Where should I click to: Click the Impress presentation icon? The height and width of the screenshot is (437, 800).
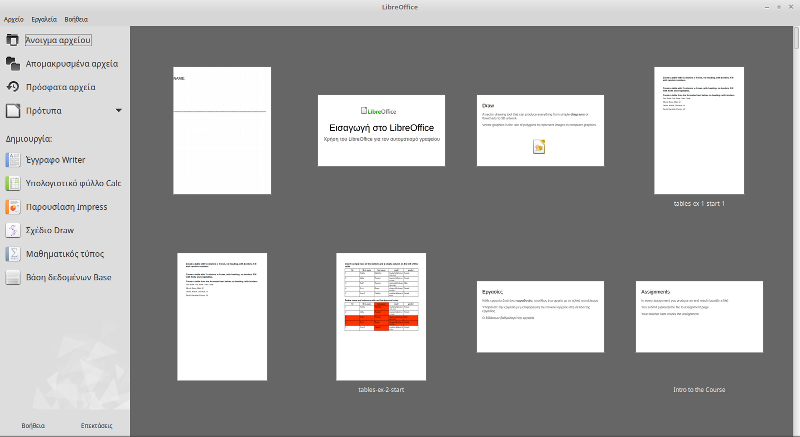(12, 207)
